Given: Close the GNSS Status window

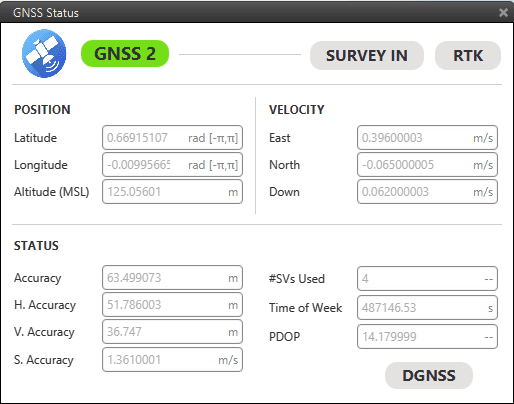Looking at the screenshot, I should pos(503,13).
